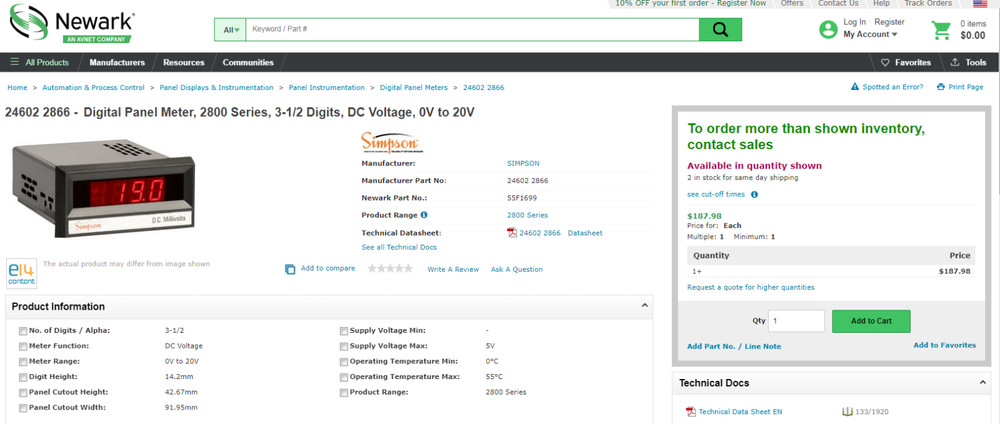The image size is (1000, 424).
Task: Click the green search magnifier button
Action: [720, 30]
